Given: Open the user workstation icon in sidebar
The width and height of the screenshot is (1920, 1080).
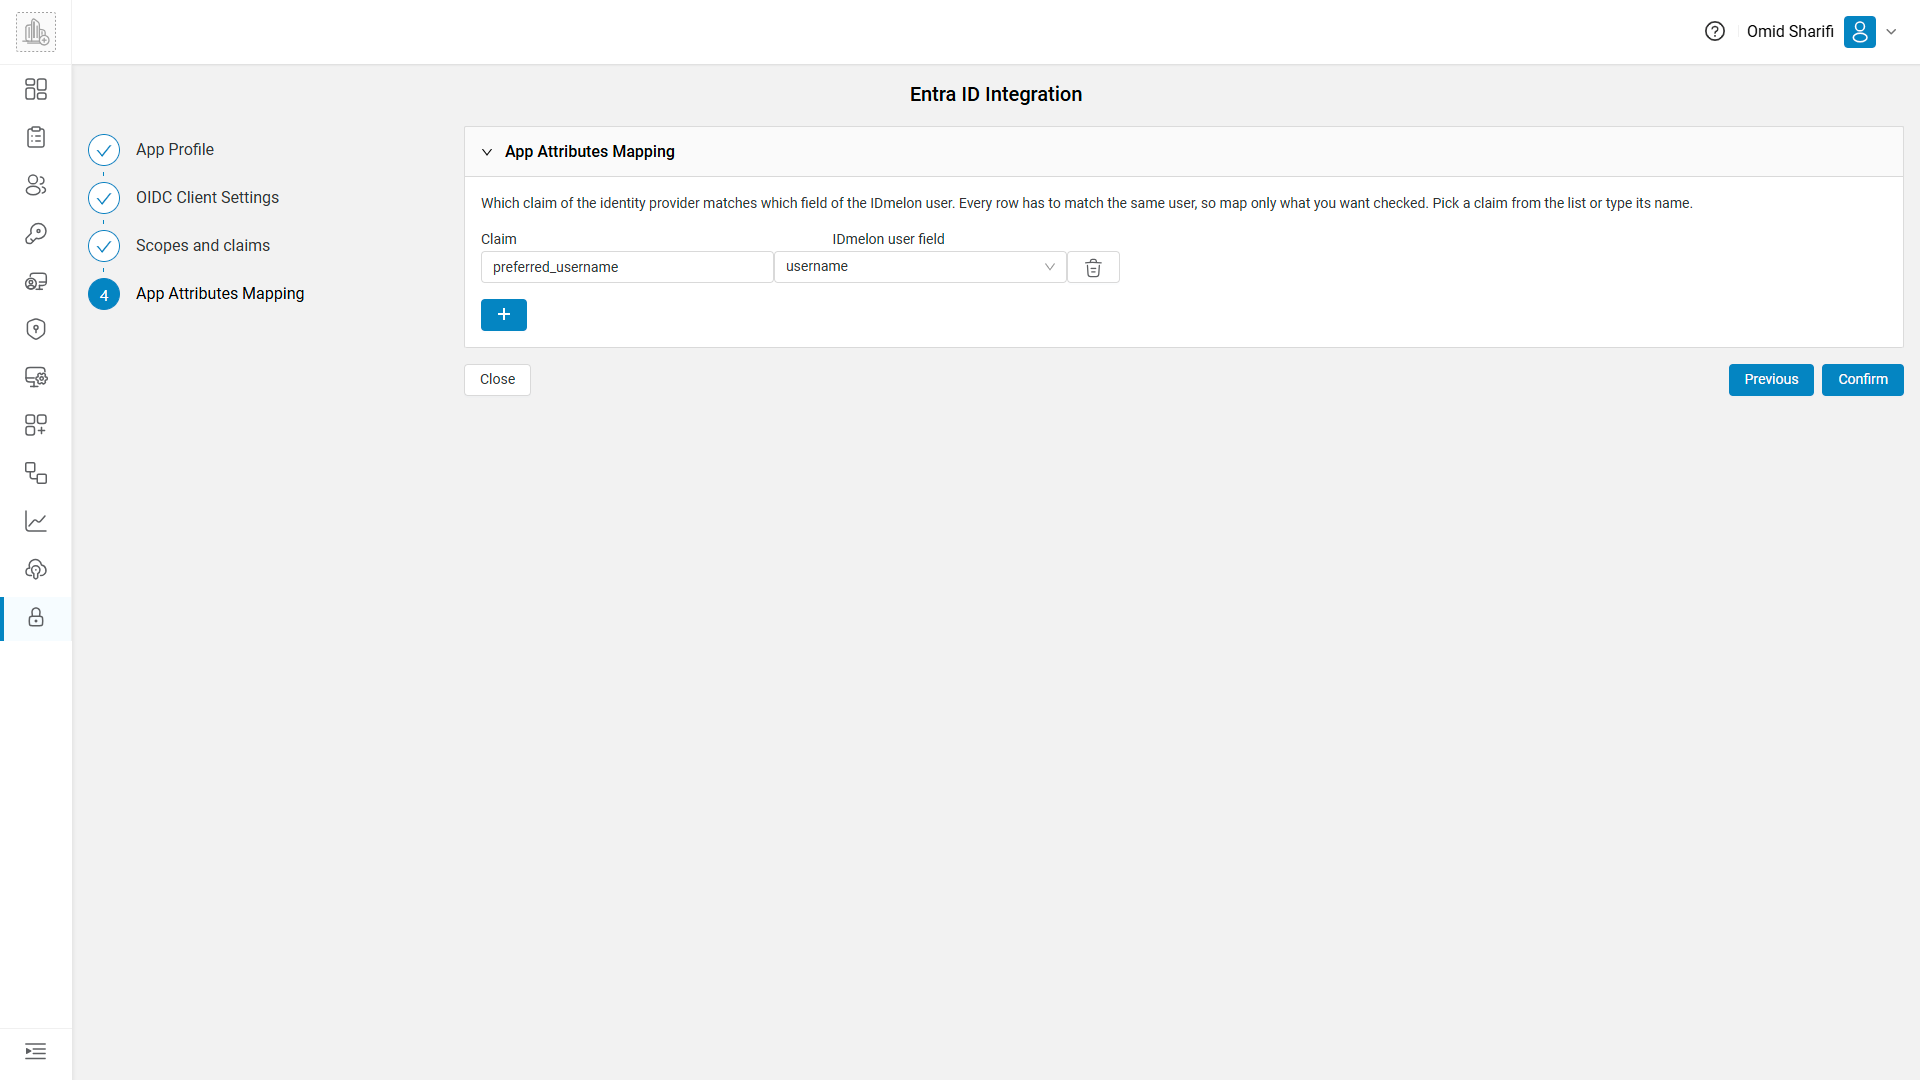Looking at the screenshot, I should pos(36,281).
